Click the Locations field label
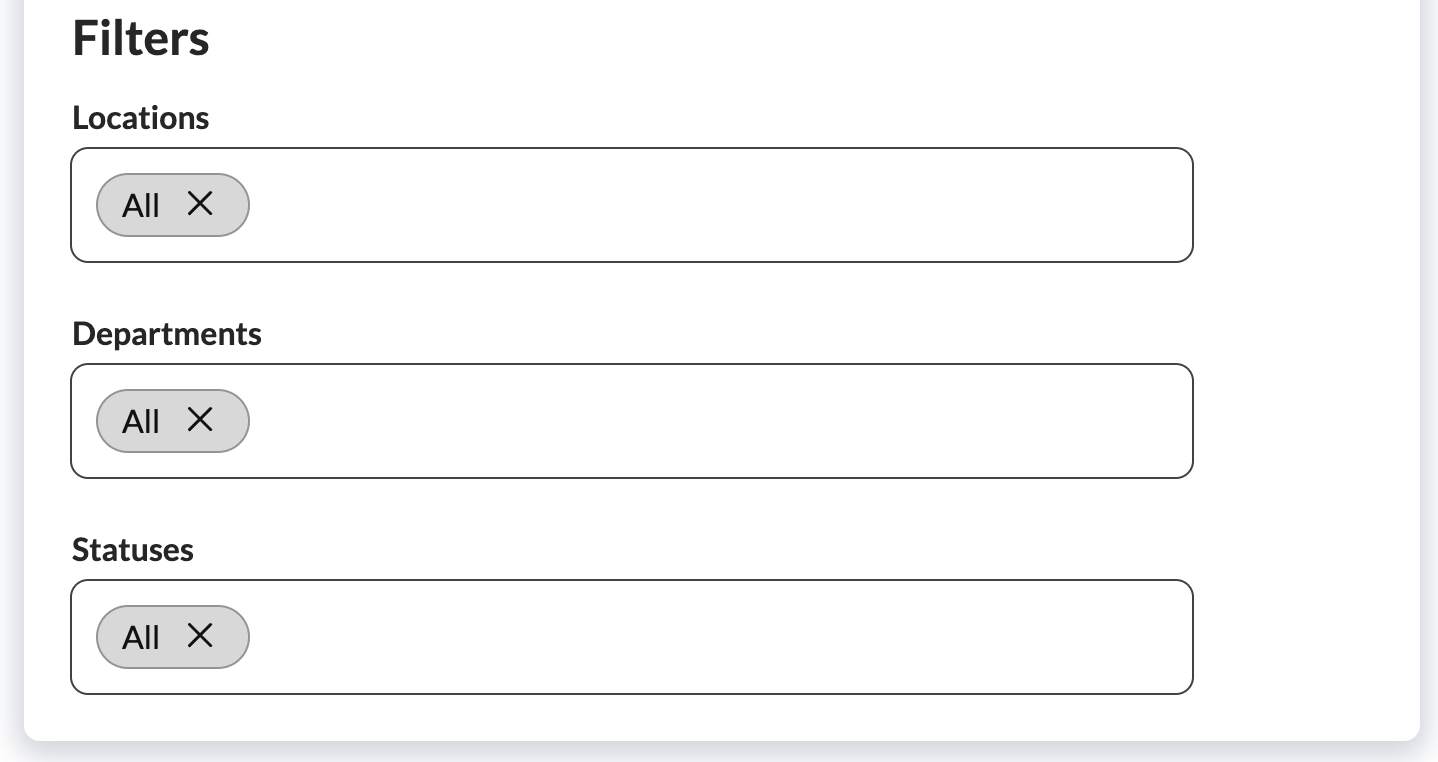This screenshot has width=1438, height=762. point(140,118)
